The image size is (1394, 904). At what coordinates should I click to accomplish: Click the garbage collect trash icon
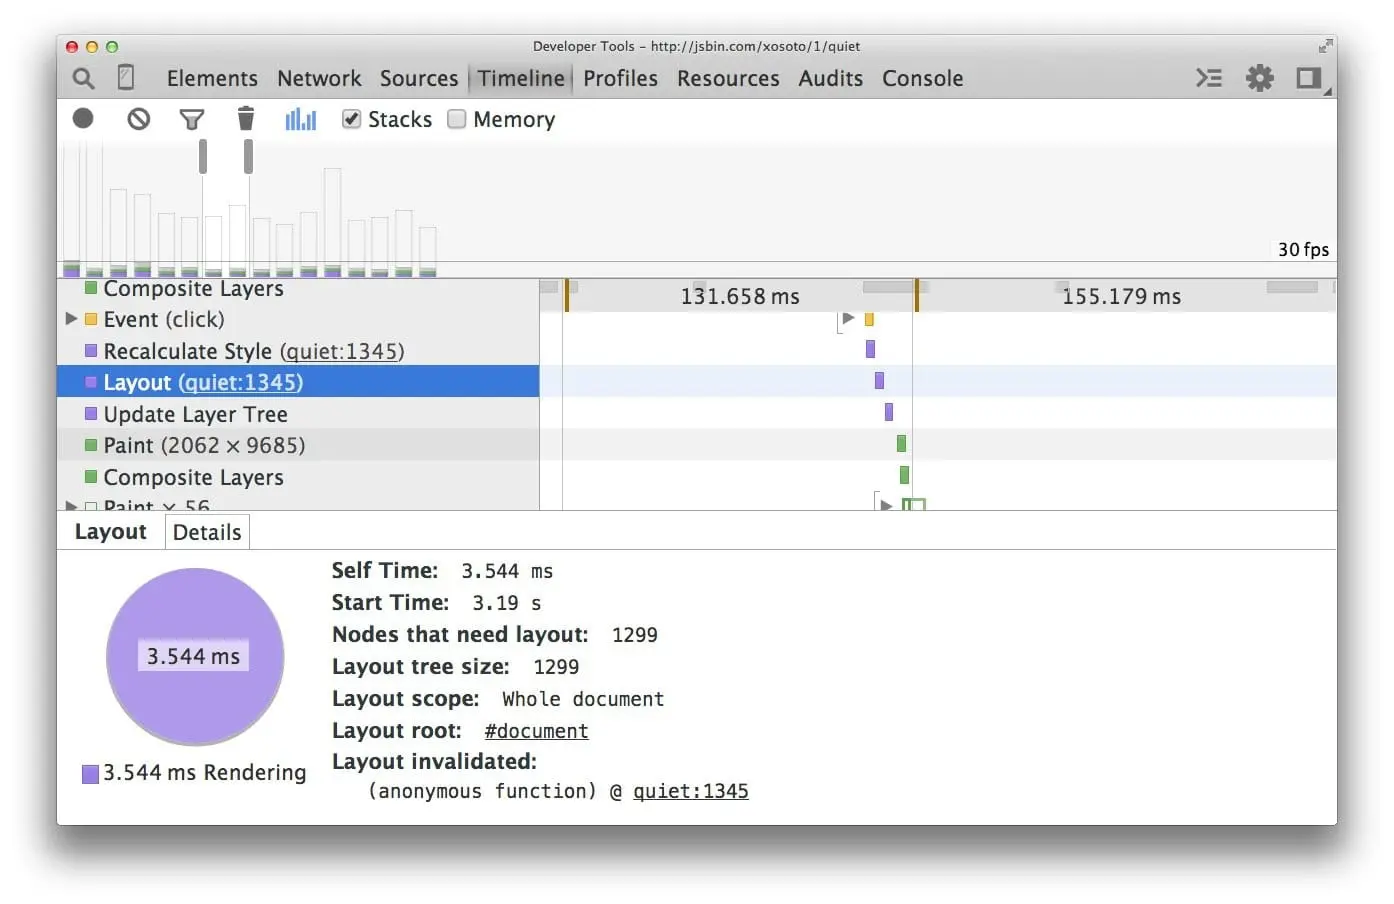pyautogui.click(x=246, y=118)
